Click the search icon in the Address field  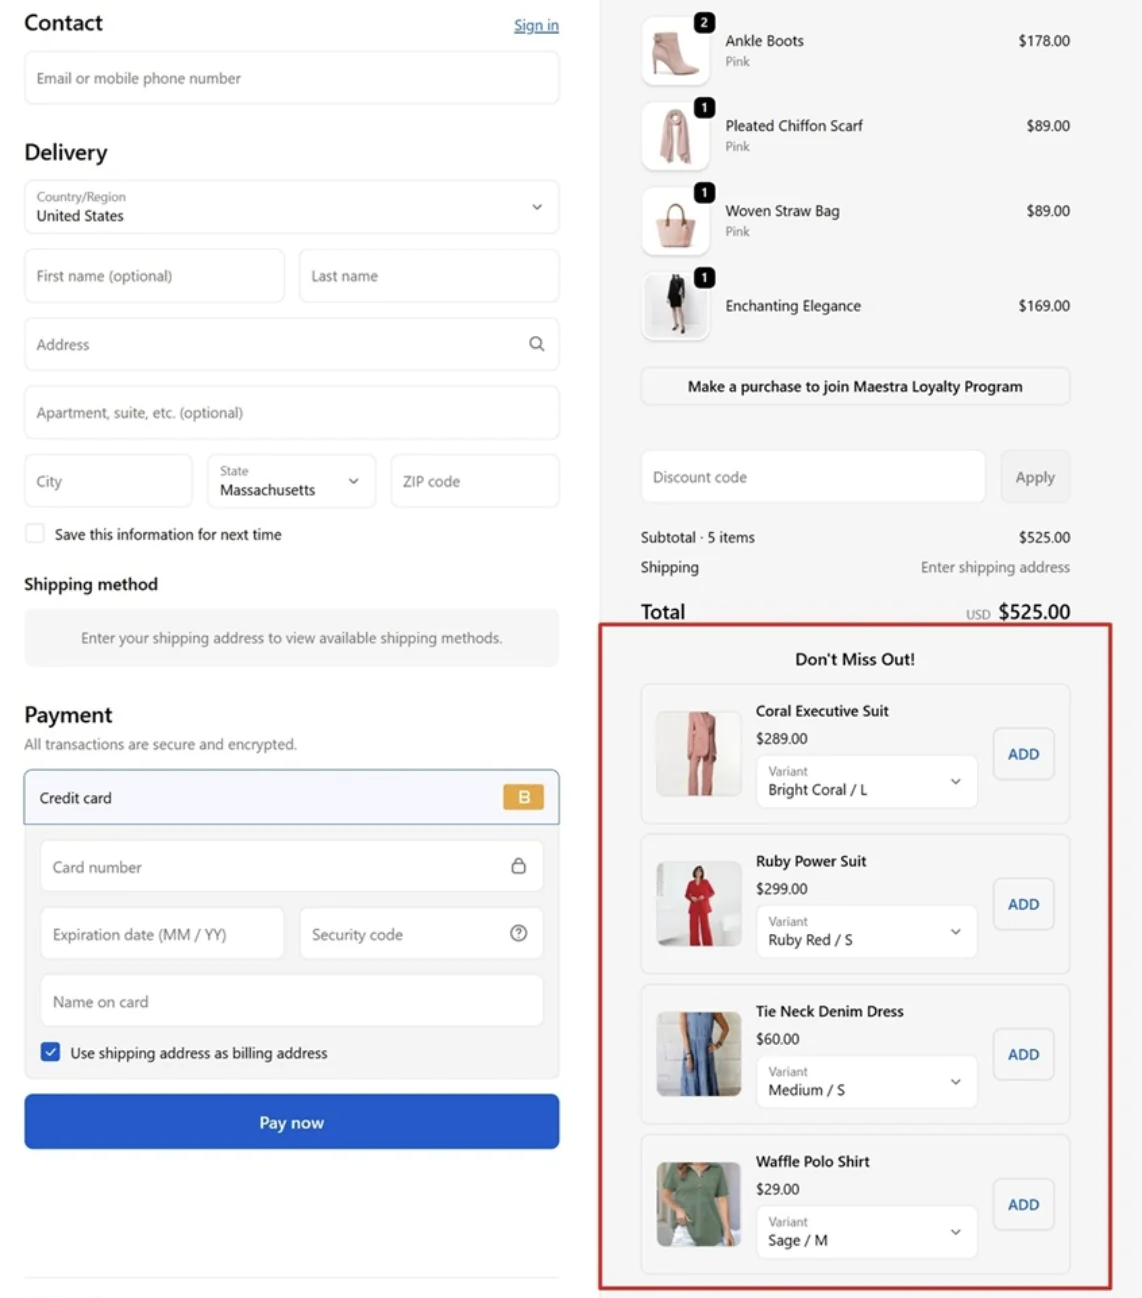537,344
